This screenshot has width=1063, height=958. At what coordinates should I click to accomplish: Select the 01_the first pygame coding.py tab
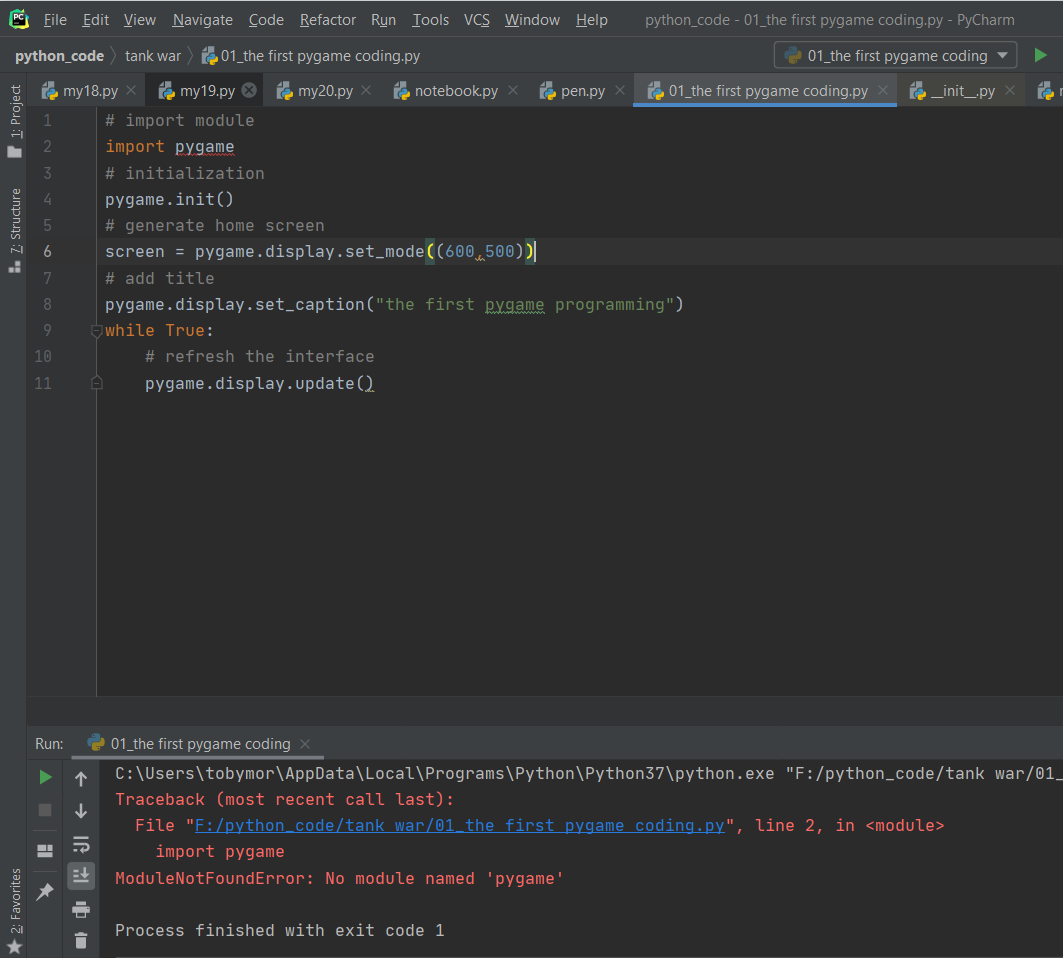[767, 91]
